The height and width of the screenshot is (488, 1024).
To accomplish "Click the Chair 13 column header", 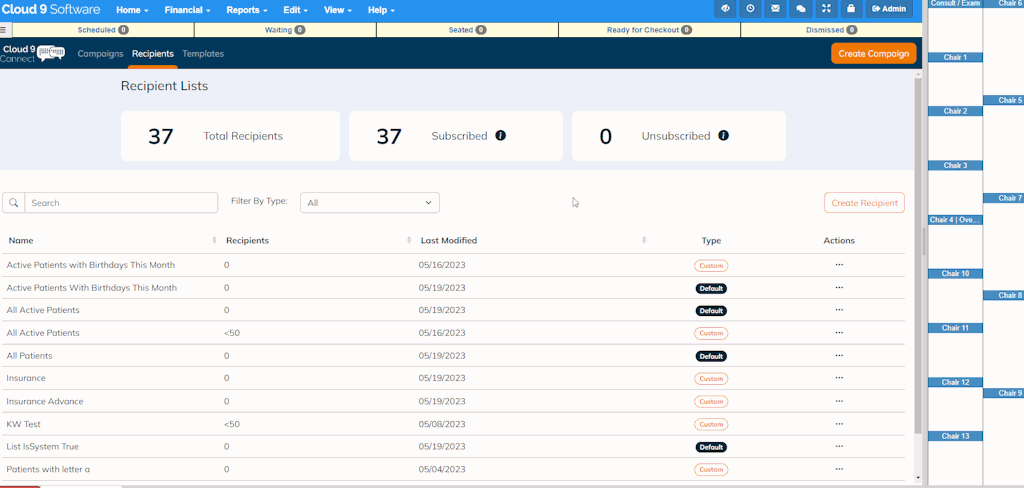I will click(955, 436).
